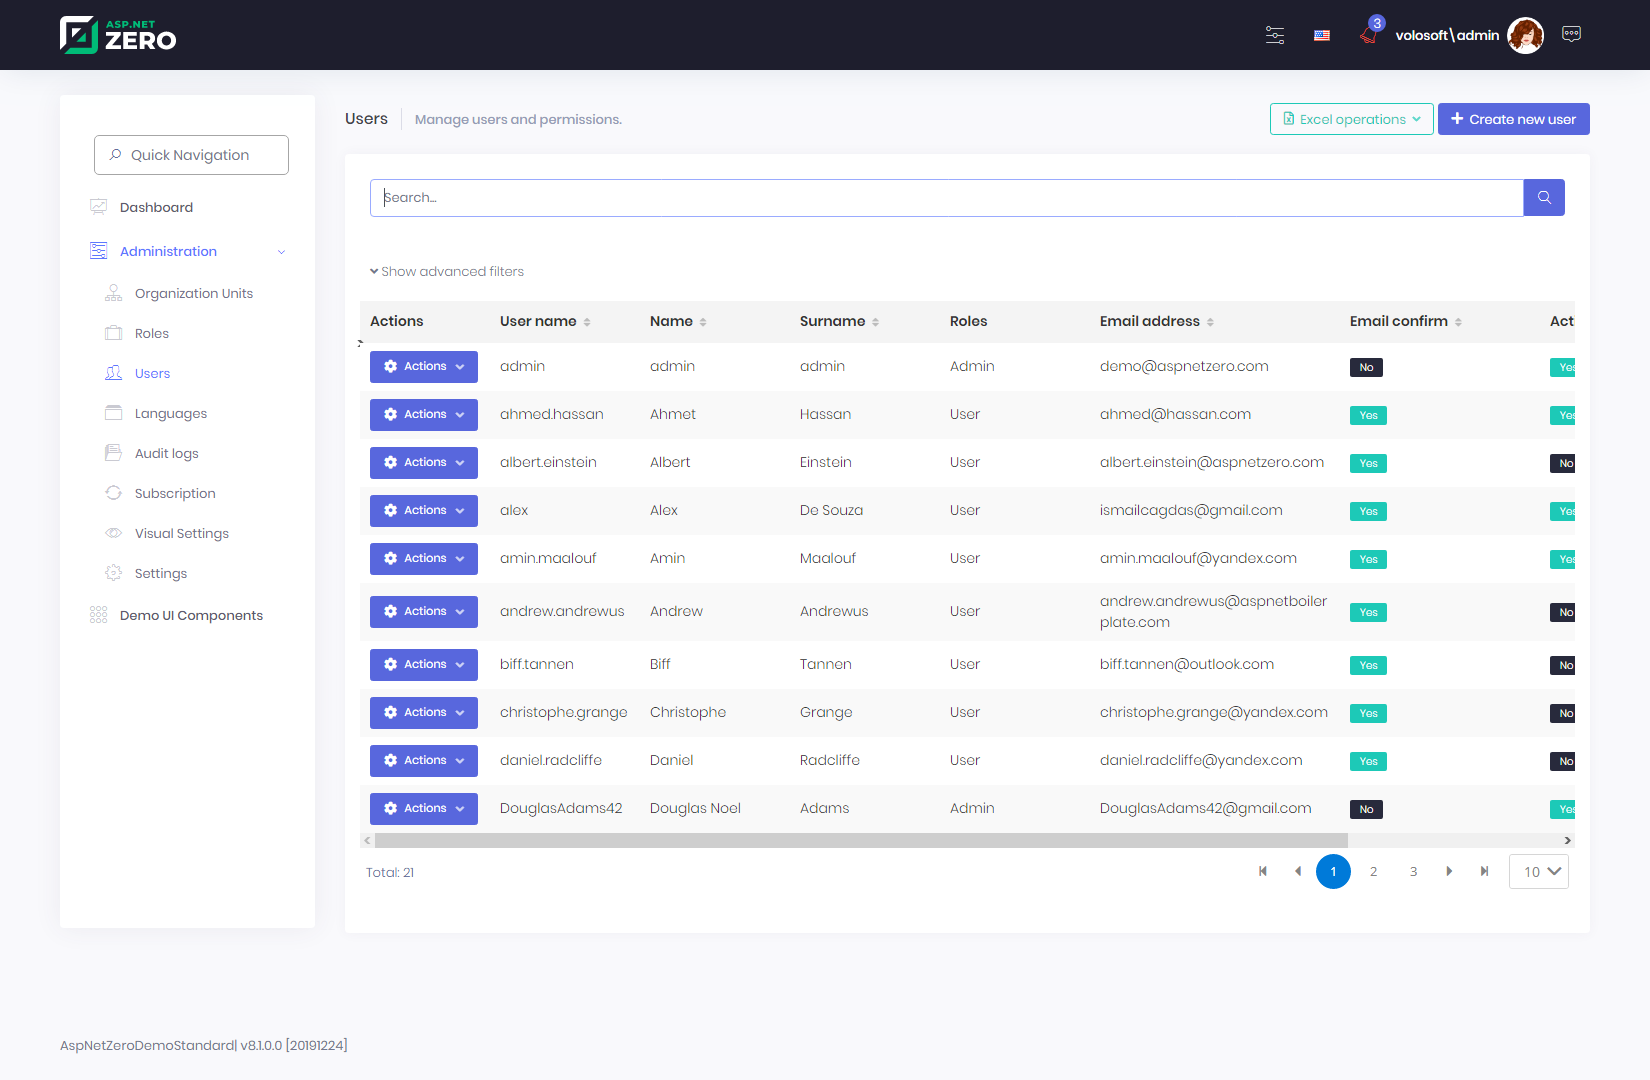
Task: Click Email confirm Yes badge for amin.maalouf
Action: pos(1368,559)
